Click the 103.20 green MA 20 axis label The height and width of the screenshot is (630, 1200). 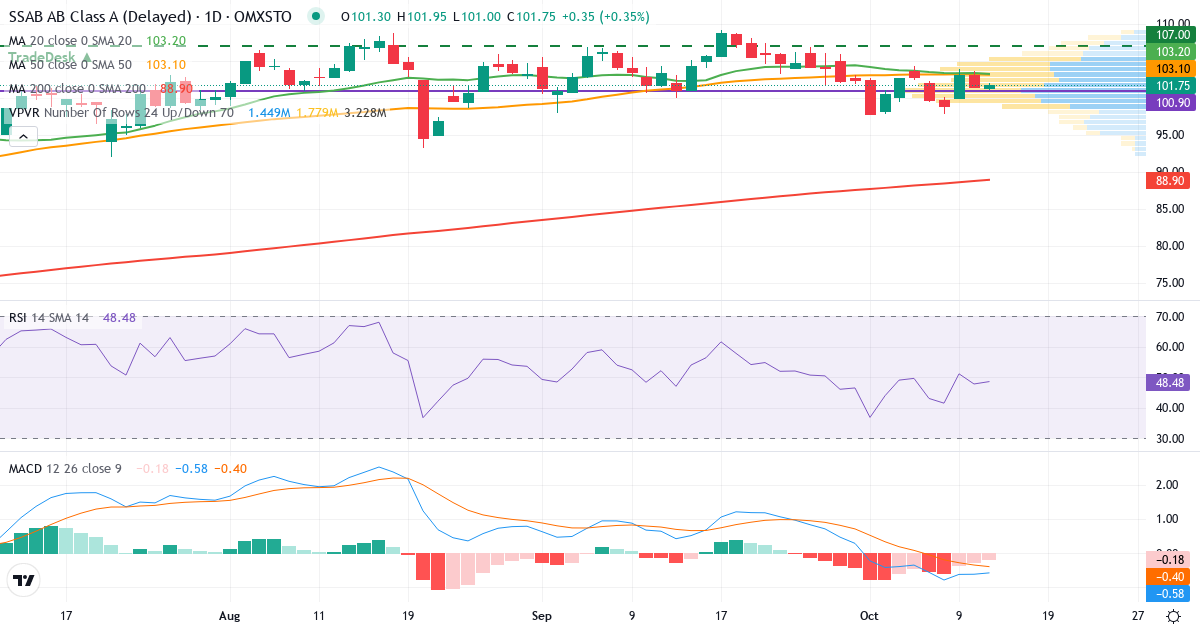1171,52
